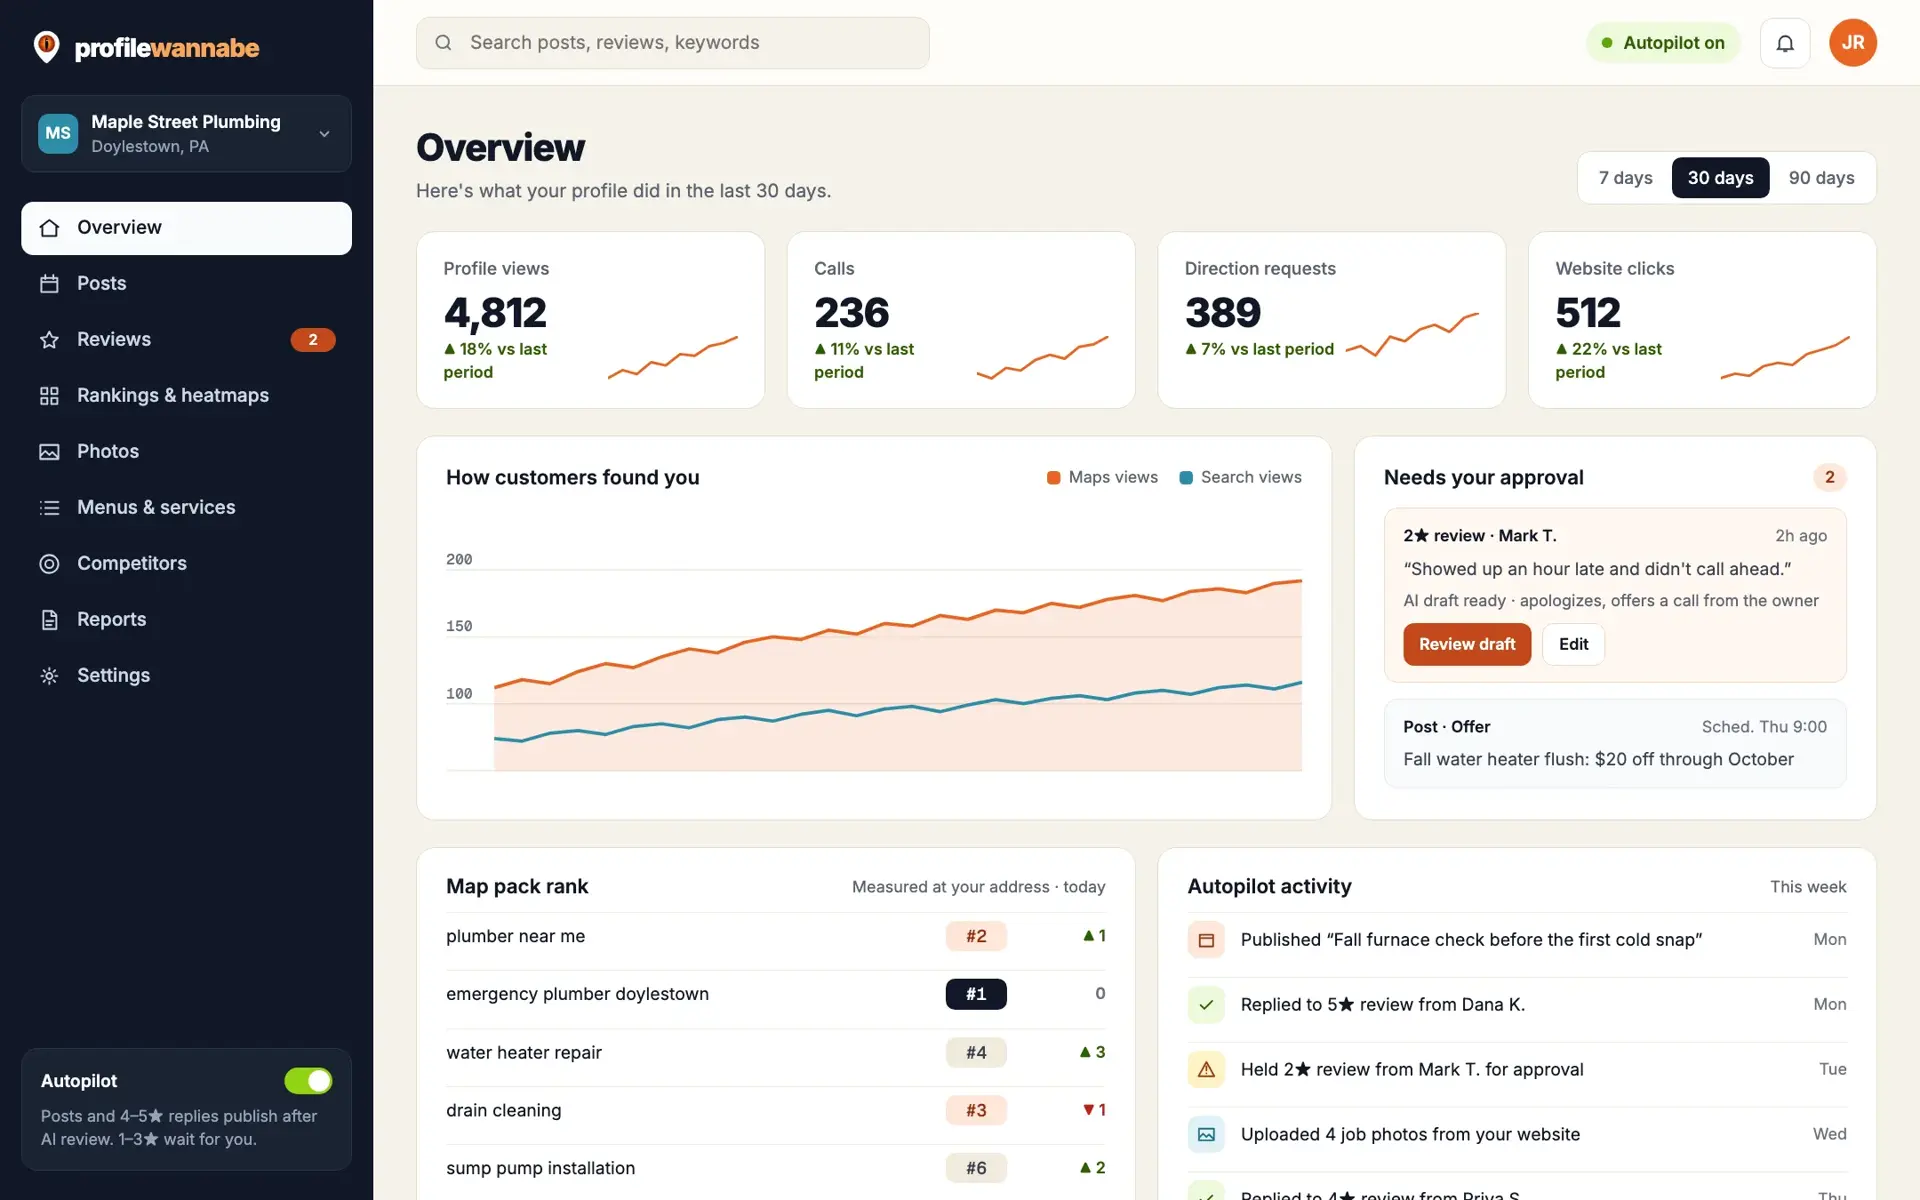Screen dimensions: 1920x1200
Task: Click the Settings gear icon in sidebar
Action: tap(49, 676)
